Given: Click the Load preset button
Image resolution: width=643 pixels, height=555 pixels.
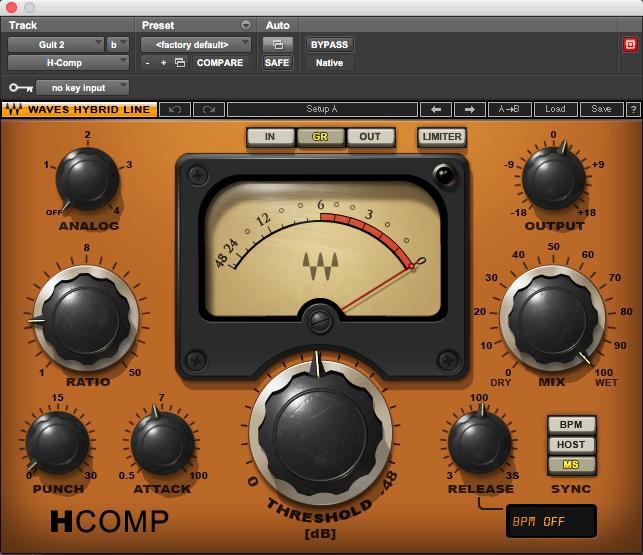Looking at the screenshot, I should coord(555,110).
